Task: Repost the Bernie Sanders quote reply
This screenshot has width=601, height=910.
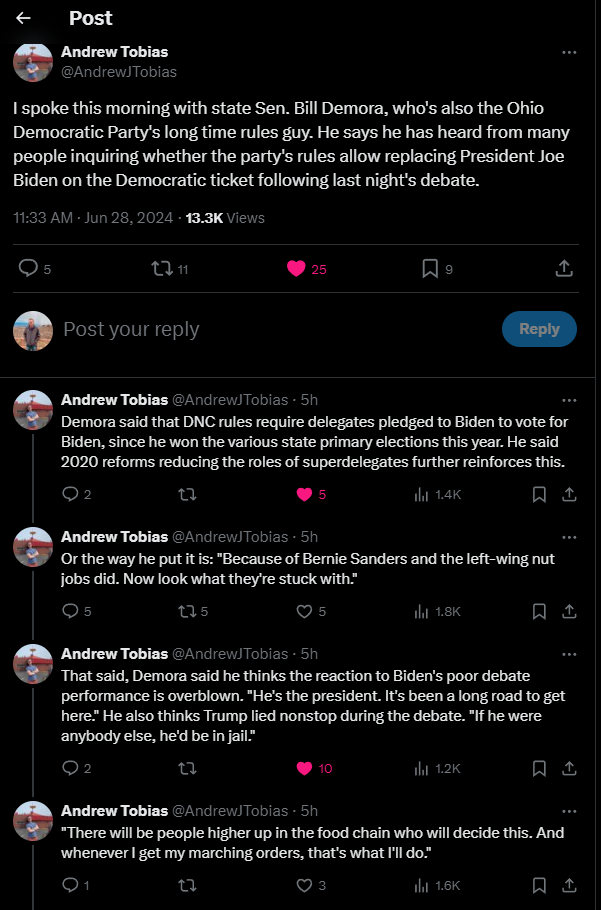Action: tap(193, 611)
